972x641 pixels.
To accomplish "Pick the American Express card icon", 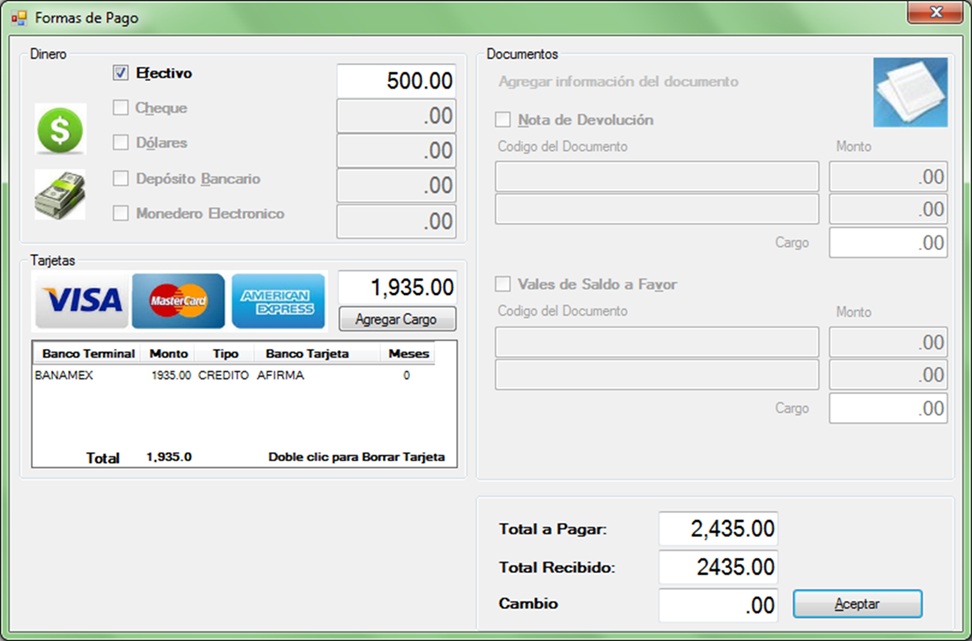I will [x=278, y=300].
